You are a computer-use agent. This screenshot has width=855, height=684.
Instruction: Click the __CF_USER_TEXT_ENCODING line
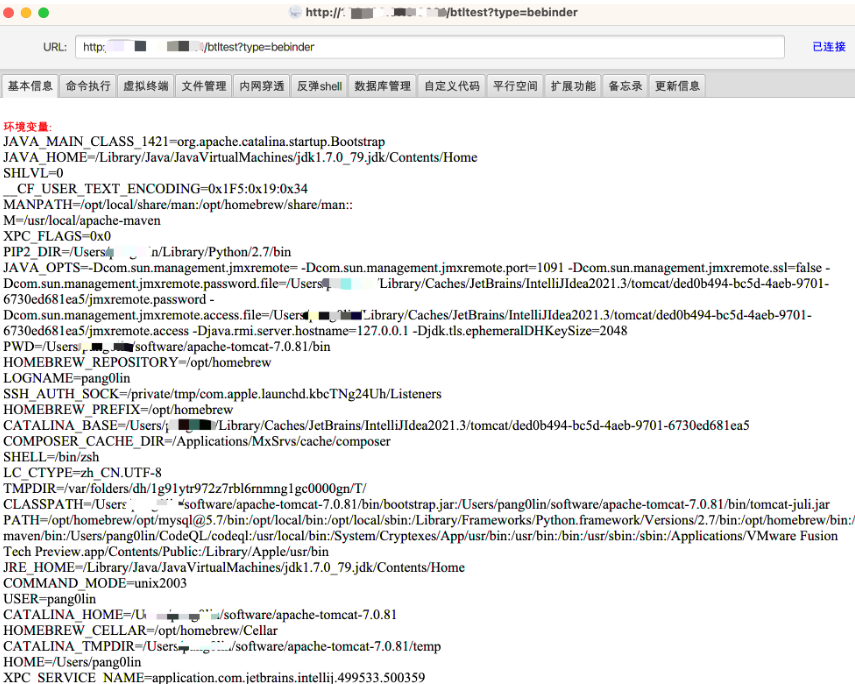(155, 189)
